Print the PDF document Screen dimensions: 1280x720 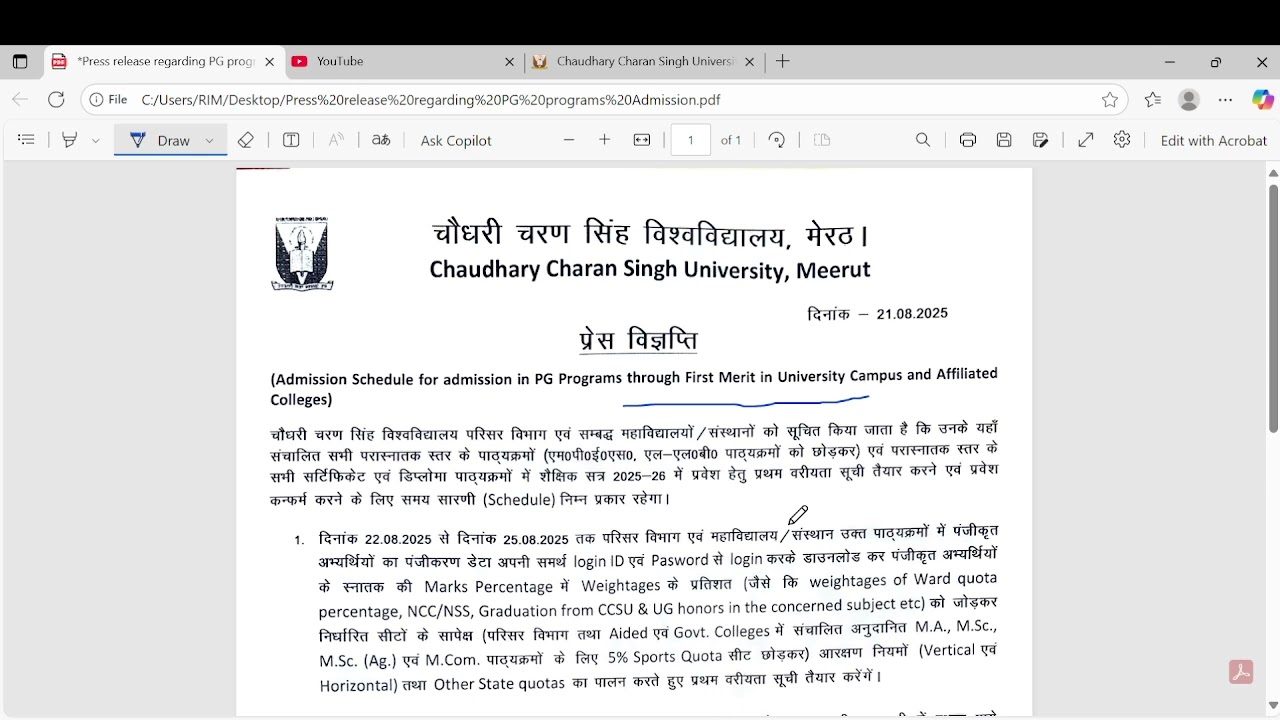point(967,140)
